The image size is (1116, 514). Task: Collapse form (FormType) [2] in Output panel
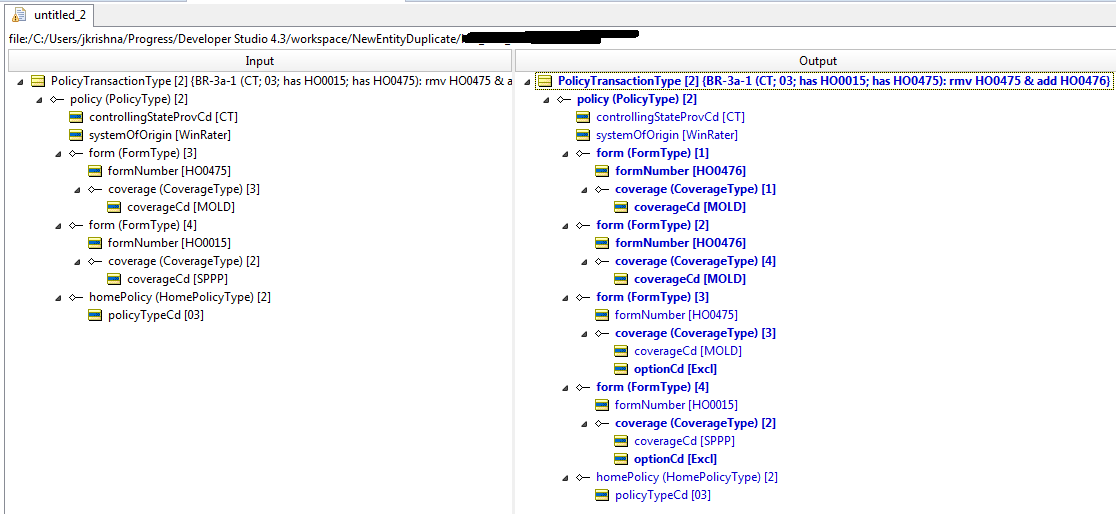[x=565, y=226]
